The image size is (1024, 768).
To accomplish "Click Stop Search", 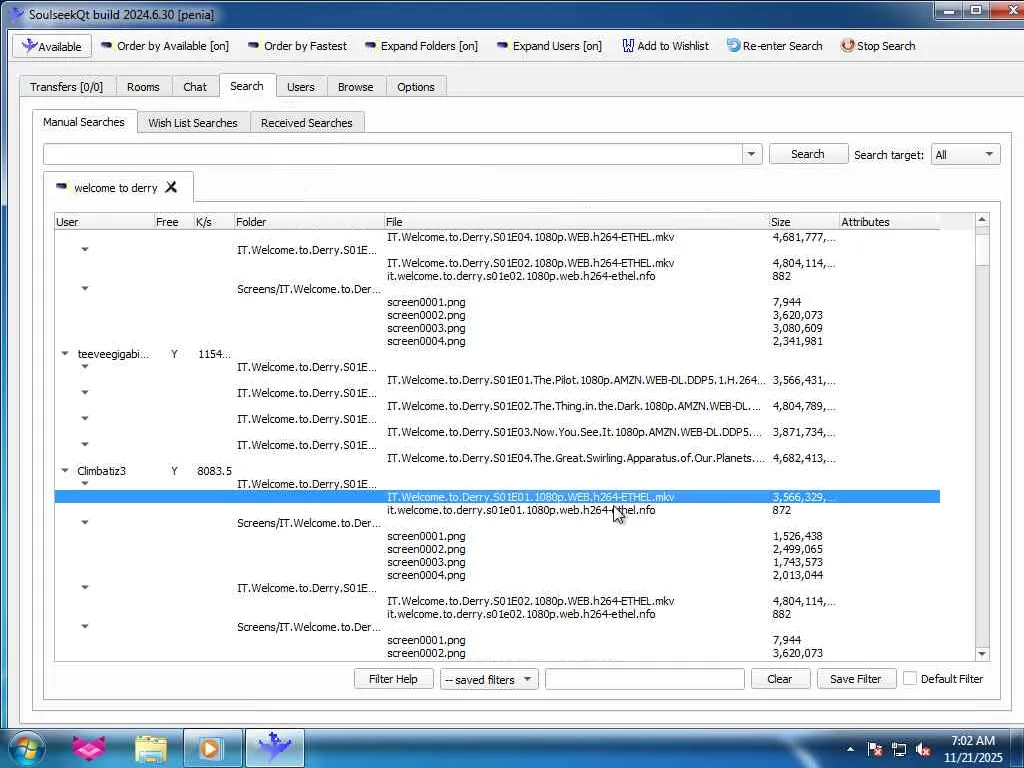I will pos(878,46).
